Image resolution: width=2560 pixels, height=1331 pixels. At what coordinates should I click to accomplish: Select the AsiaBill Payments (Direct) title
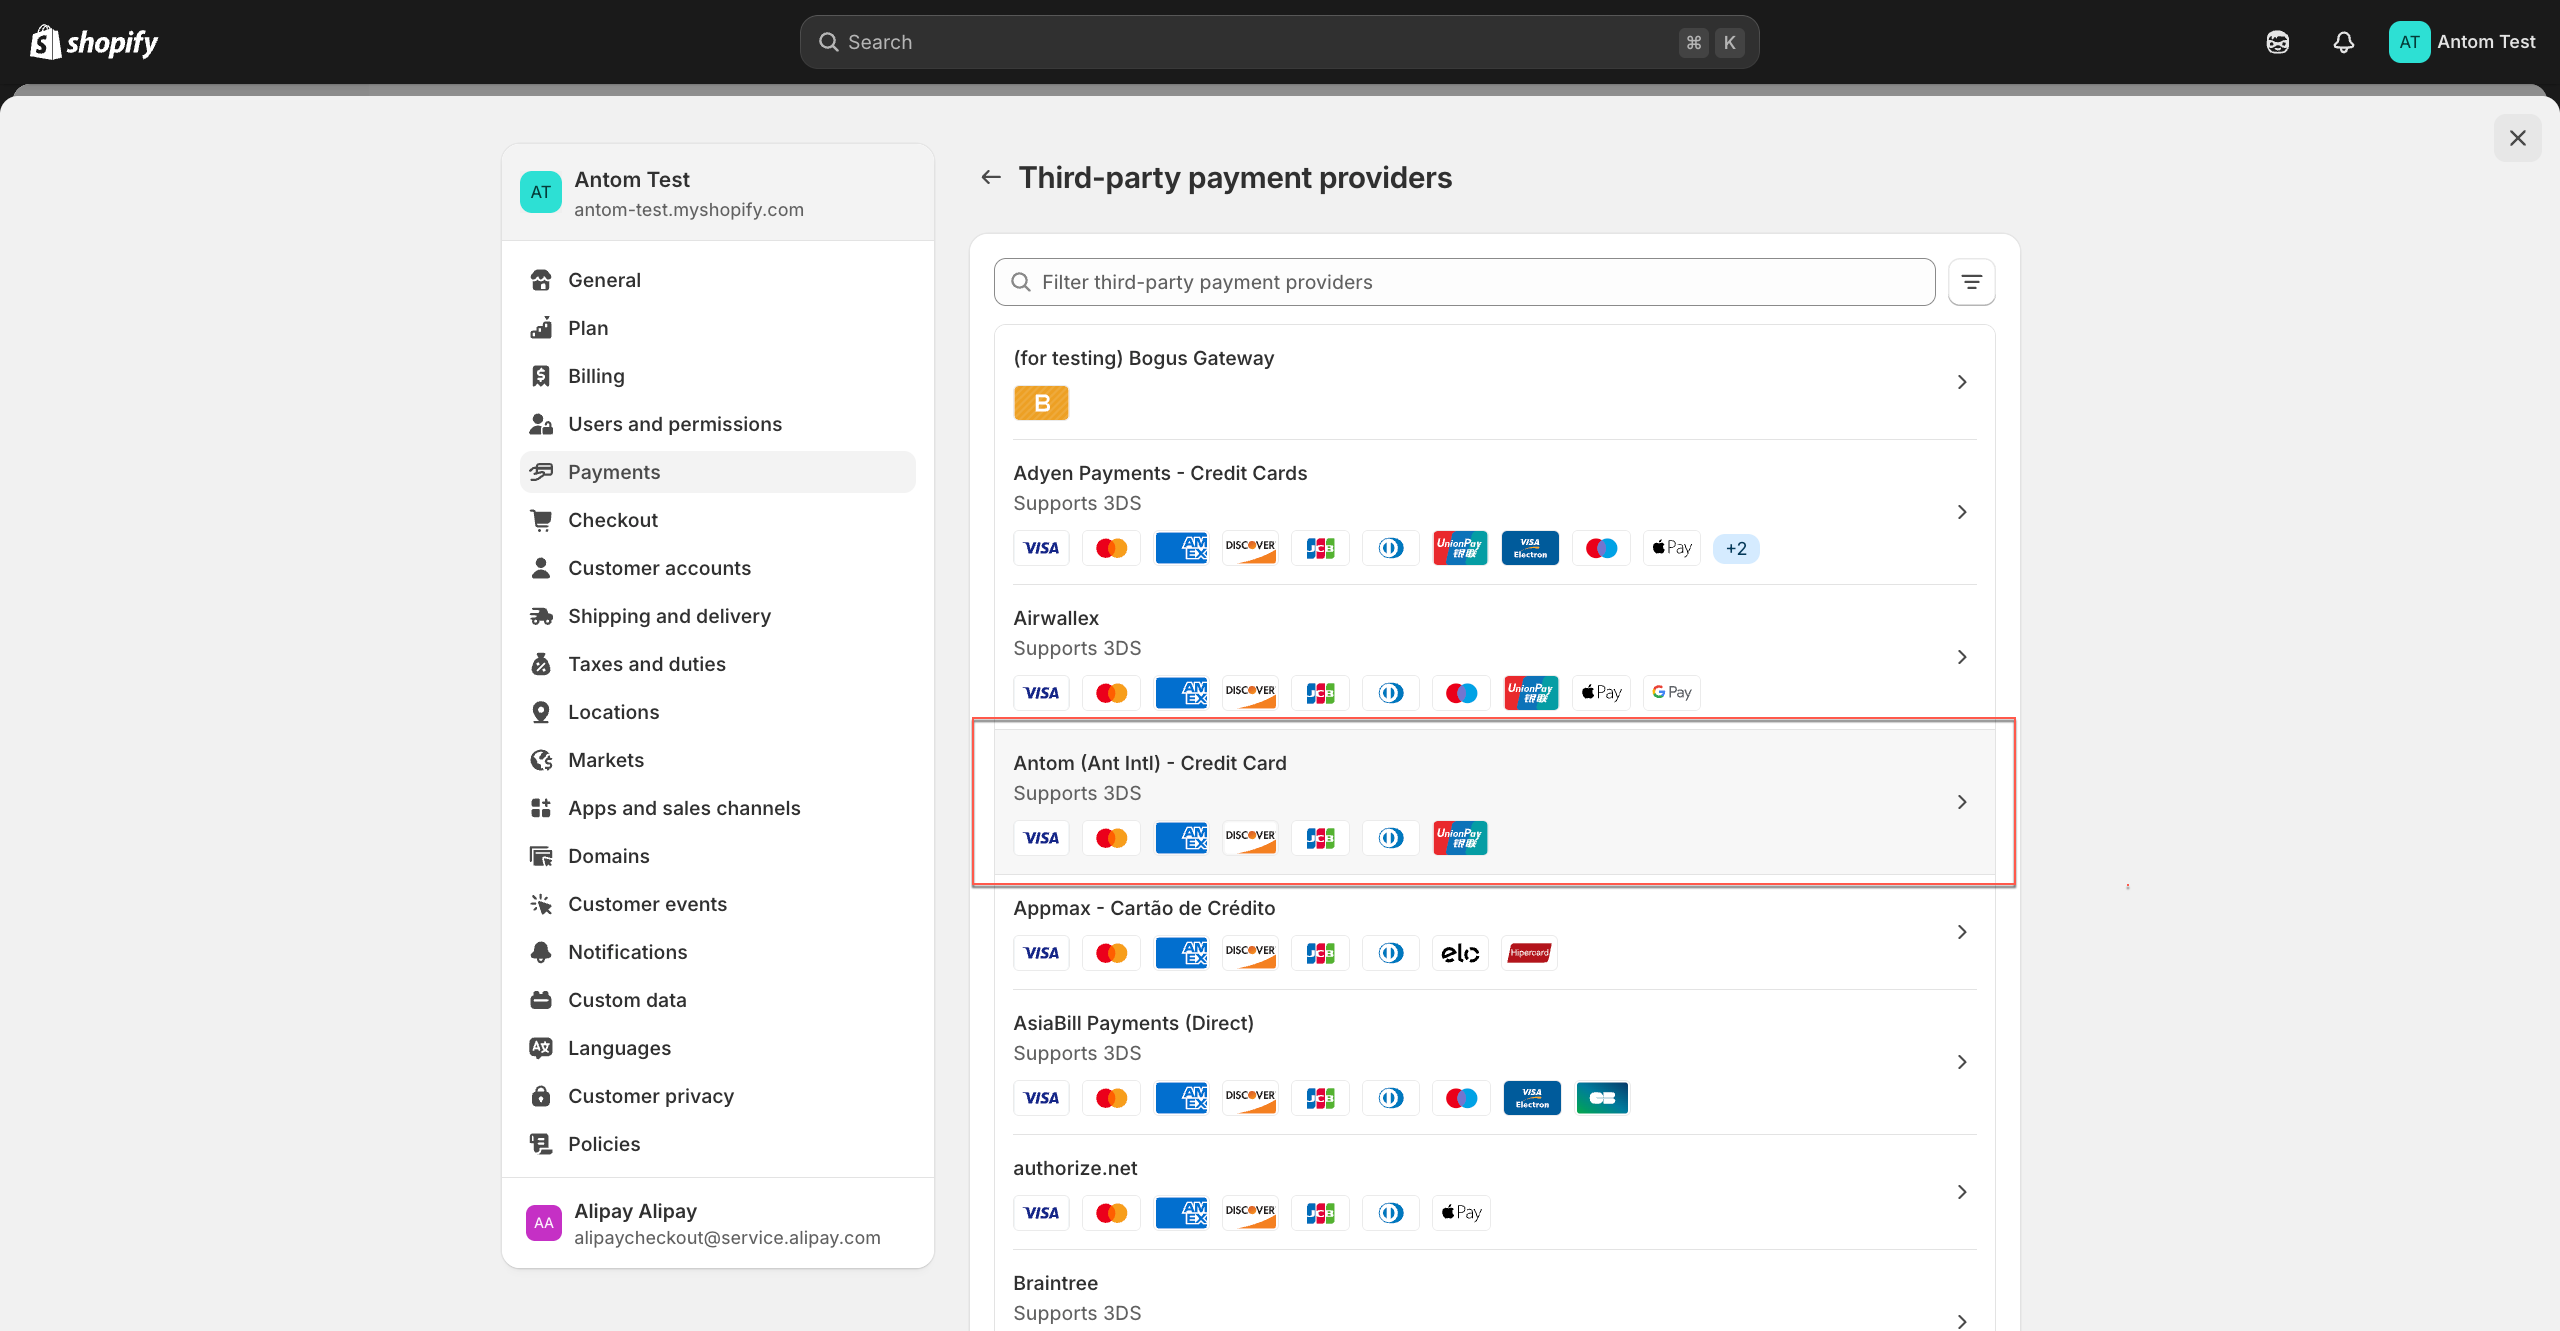tap(1133, 1023)
